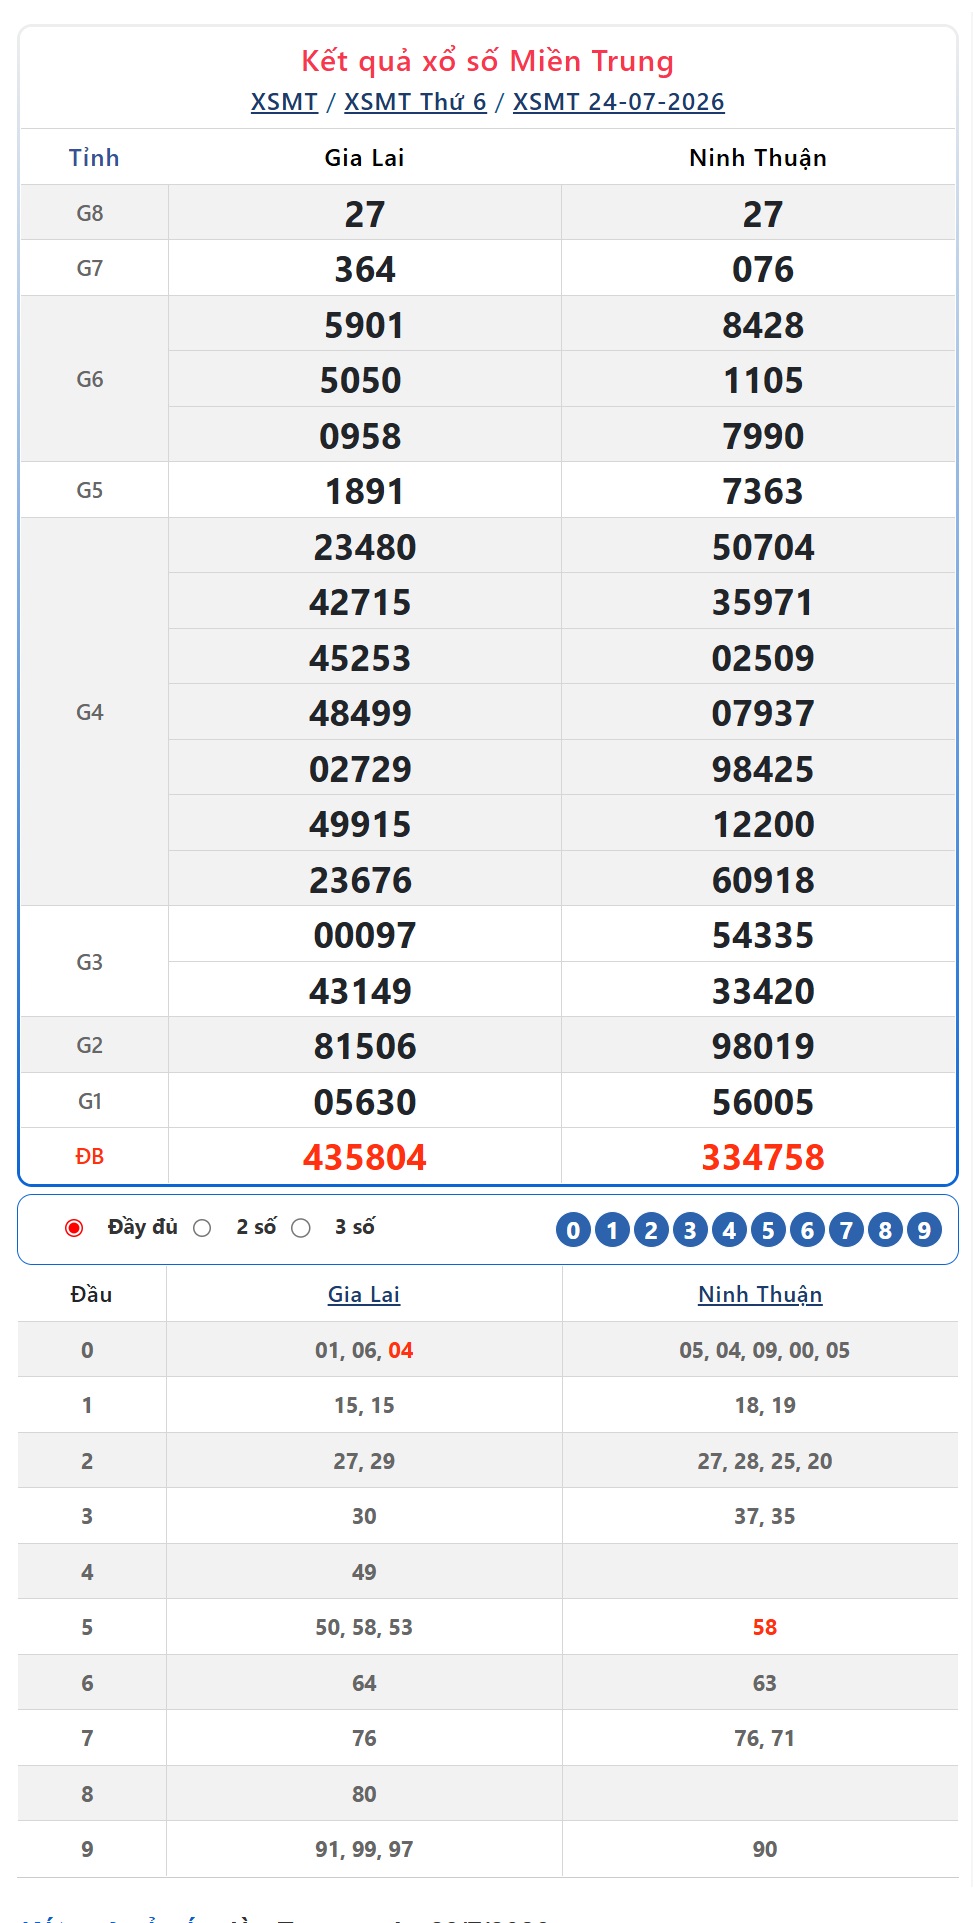This screenshot has width=973, height=1923.
Task: Select digit 6 filter circle
Action: [x=807, y=1229]
